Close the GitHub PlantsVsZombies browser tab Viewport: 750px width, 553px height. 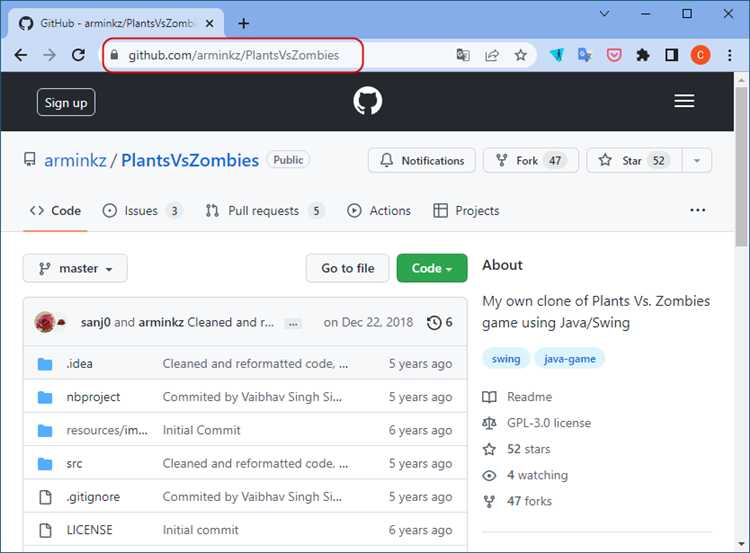[210, 23]
